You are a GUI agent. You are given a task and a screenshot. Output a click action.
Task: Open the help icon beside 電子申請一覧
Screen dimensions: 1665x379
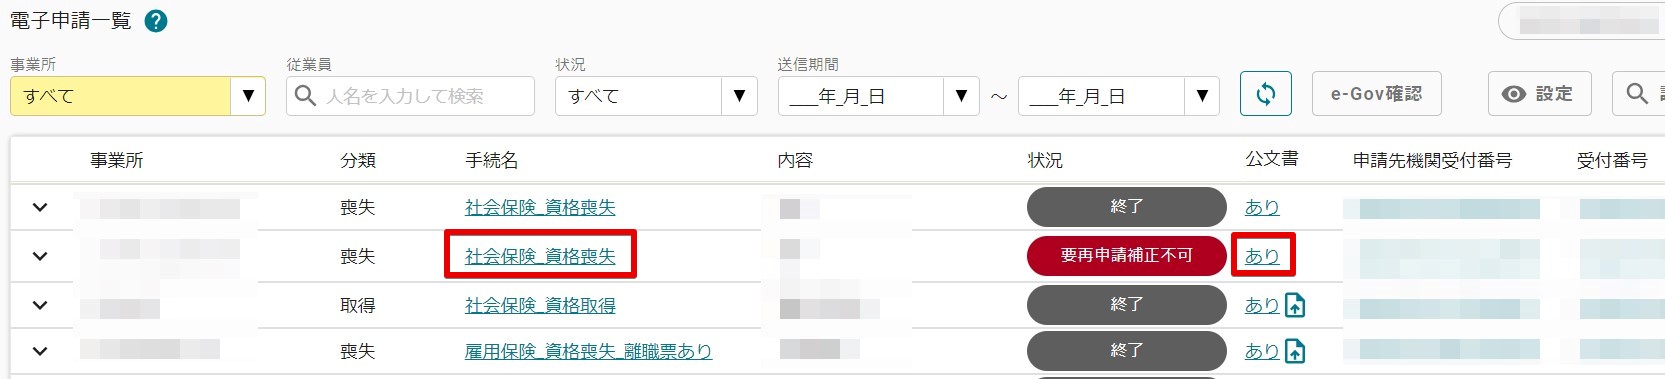(x=156, y=21)
